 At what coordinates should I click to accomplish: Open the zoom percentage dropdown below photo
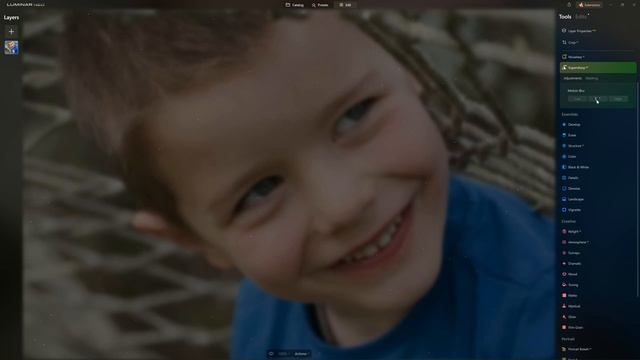(284, 354)
